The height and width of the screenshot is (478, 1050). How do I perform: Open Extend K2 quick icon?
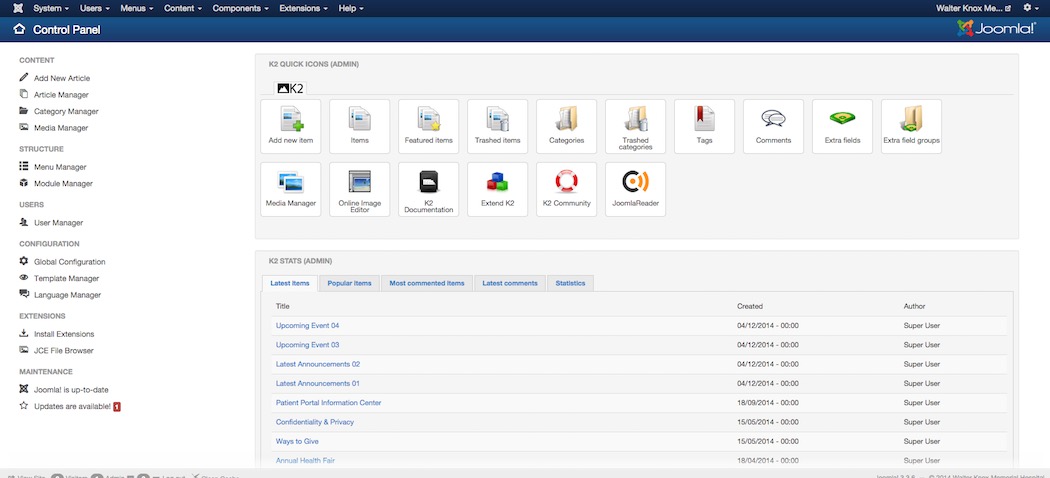498,189
